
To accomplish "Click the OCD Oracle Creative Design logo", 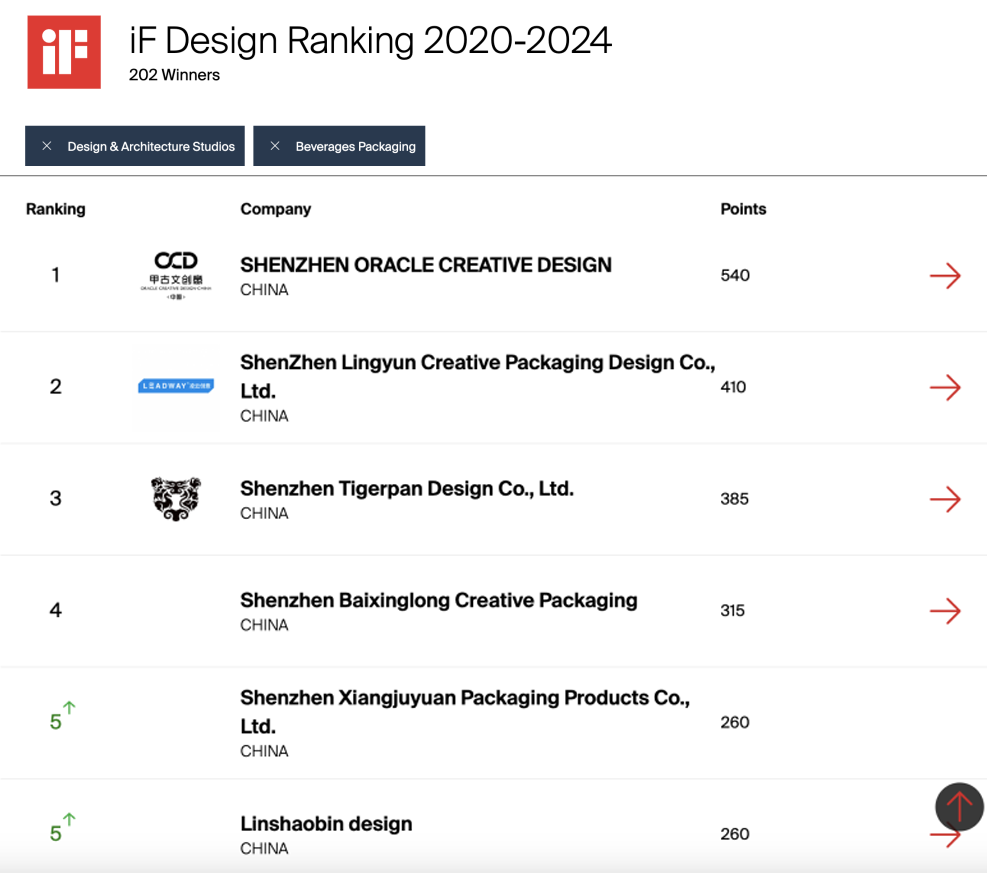I will click(x=176, y=276).
